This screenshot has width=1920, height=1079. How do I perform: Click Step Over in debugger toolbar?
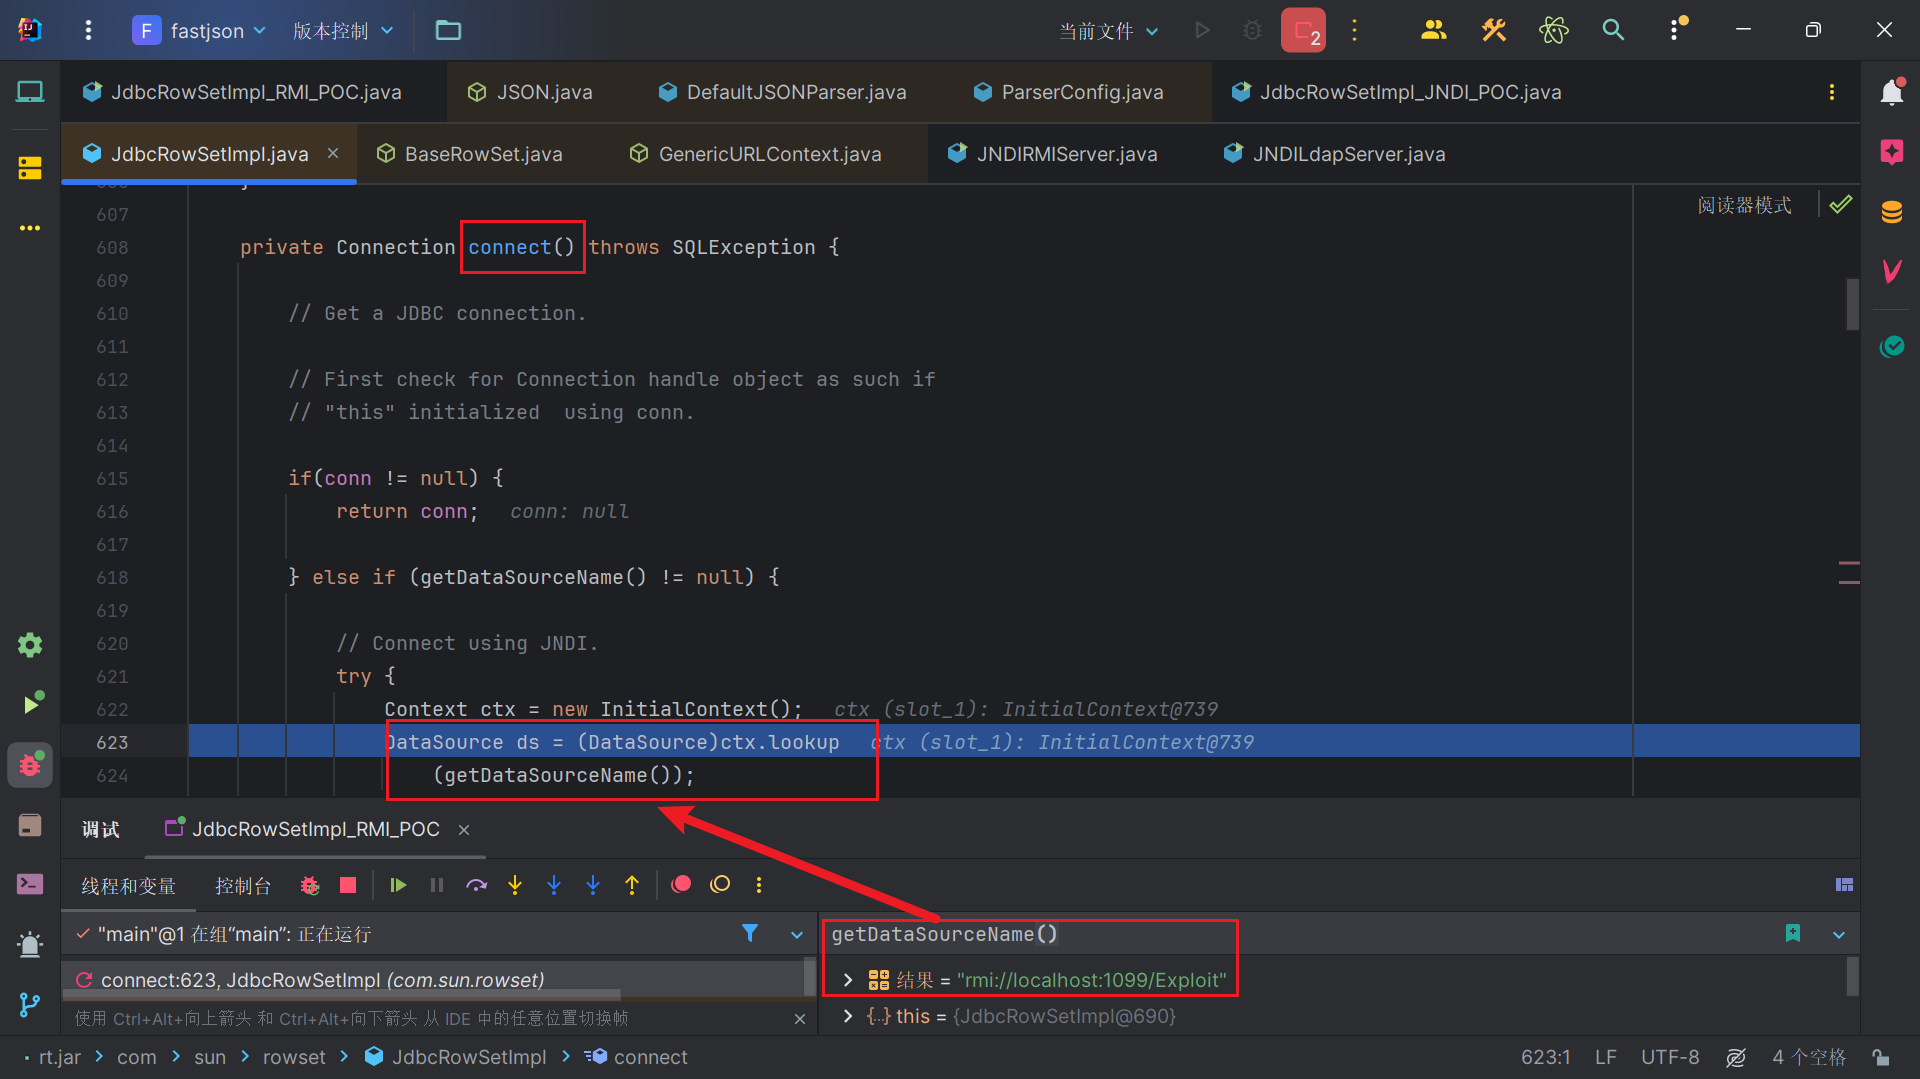tap(476, 885)
